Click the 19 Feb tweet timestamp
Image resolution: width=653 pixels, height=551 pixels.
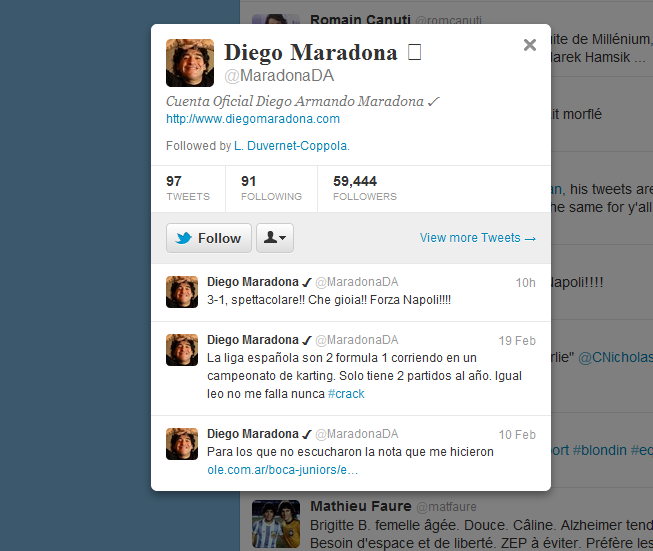coord(517,341)
